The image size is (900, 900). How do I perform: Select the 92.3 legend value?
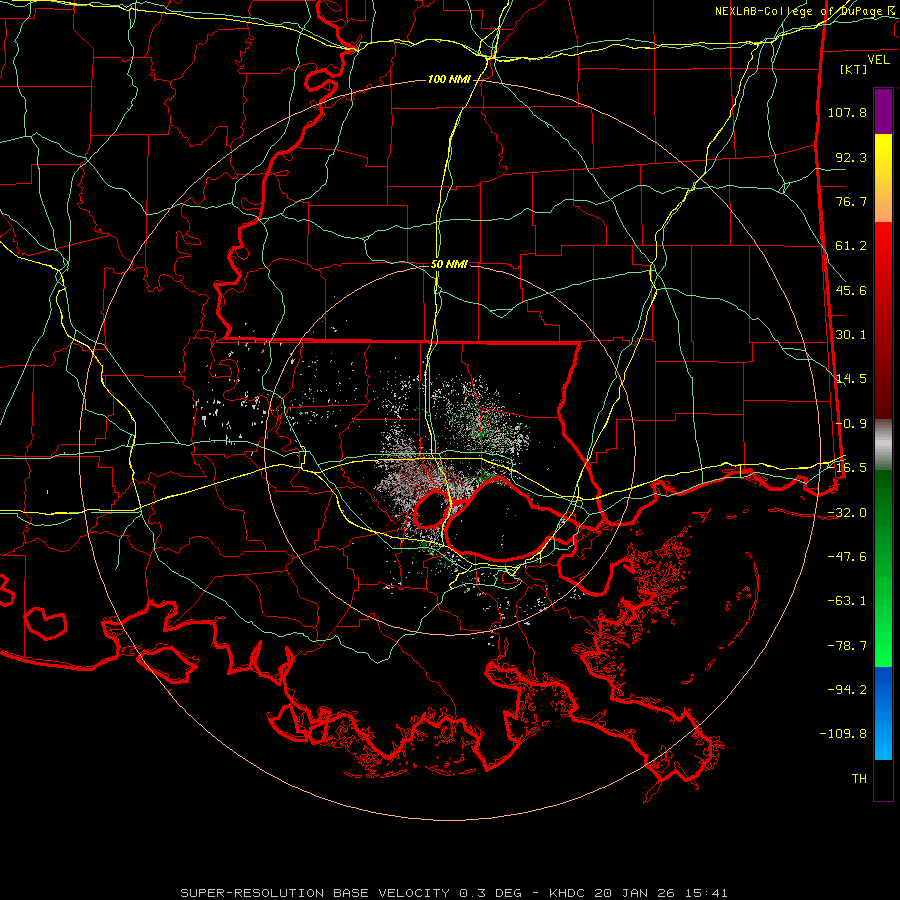click(851, 157)
